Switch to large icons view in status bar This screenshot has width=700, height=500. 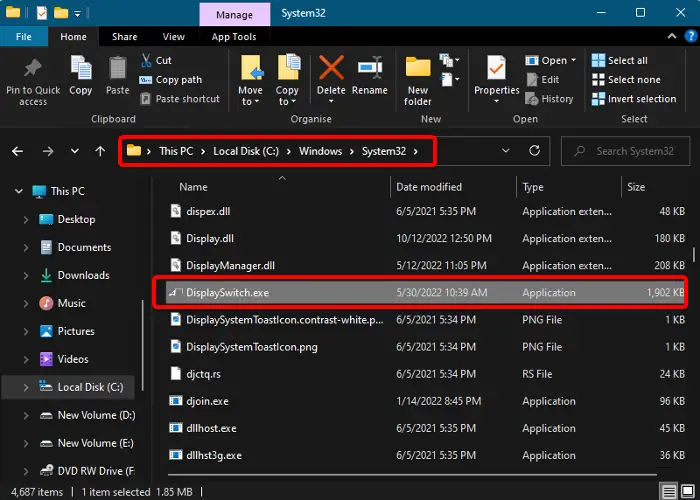[x=688, y=492]
